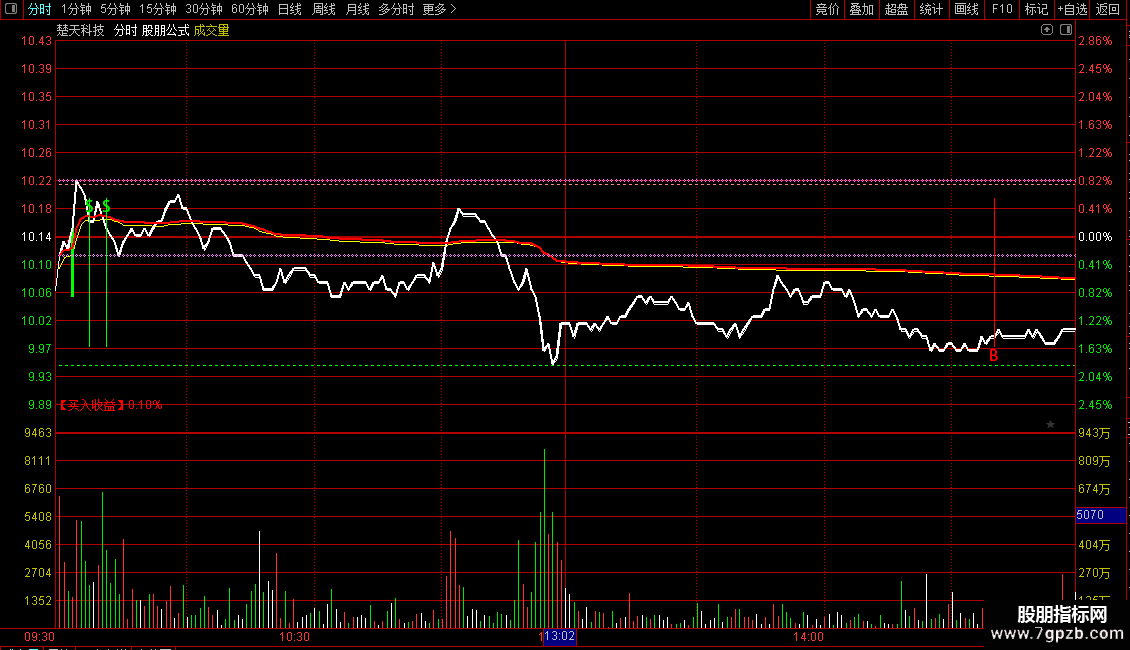The height and width of the screenshot is (650, 1130).
Task: Click the 竞价 auction button
Action: click(x=827, y=9)
